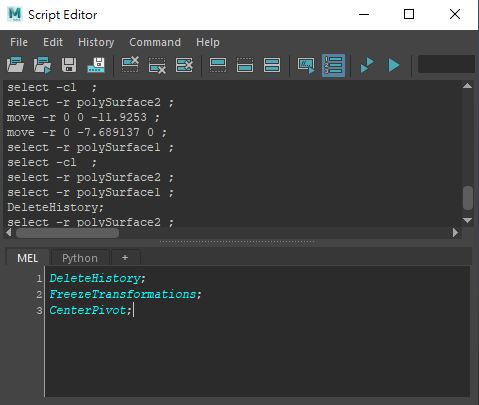This screenshot has width=479, height=405.
Task: Click Show Both Panes icon
Action: [x=272, y=65]
